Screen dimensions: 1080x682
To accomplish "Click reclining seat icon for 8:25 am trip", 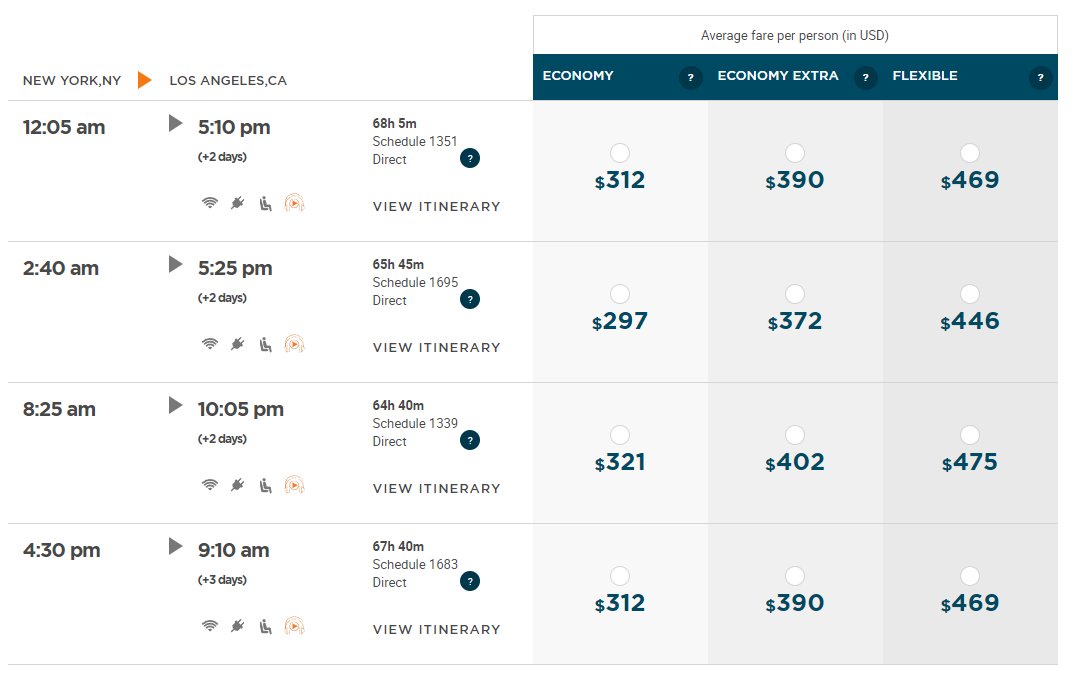I will pyautogui.click(x=265, y=485).
